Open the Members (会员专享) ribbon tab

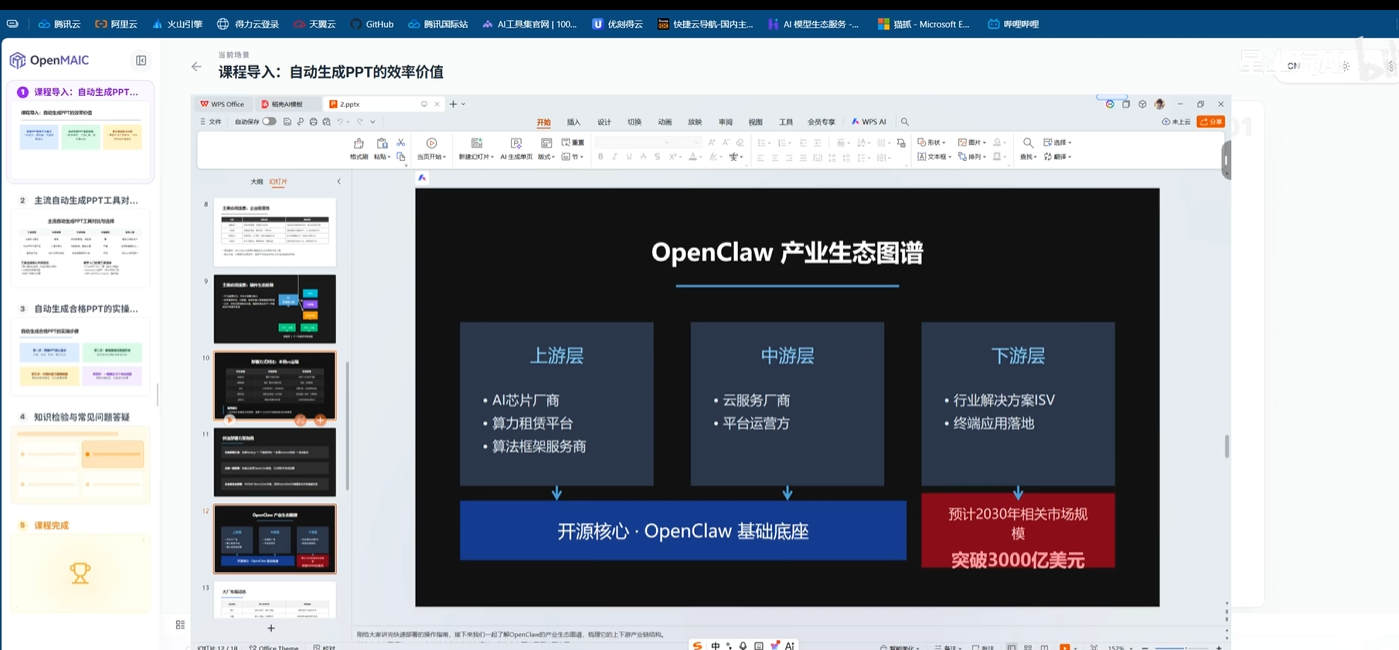[x=821, y=122]
